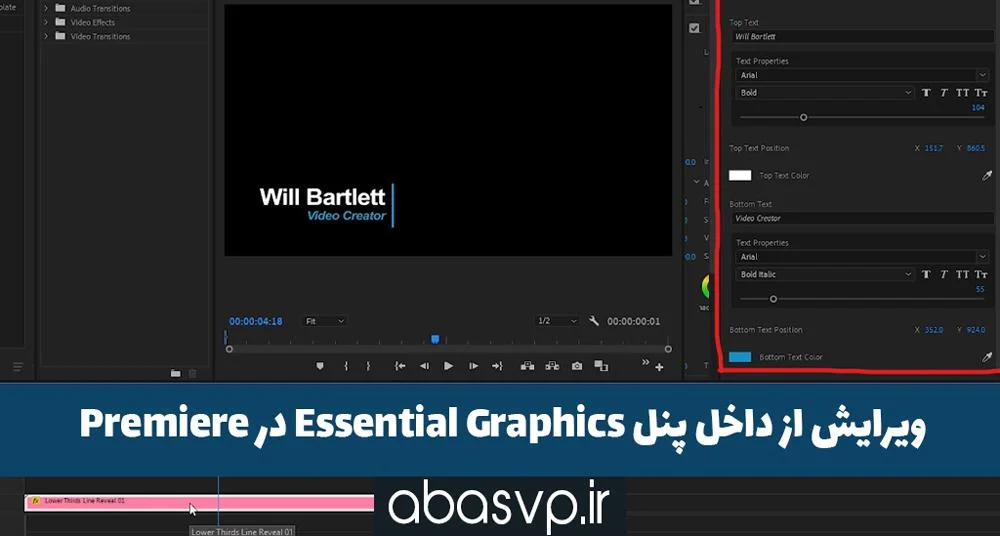Screen dimensions: 1000x536
Task: Click Top Text font size value 104
Action: pos(978,108)
